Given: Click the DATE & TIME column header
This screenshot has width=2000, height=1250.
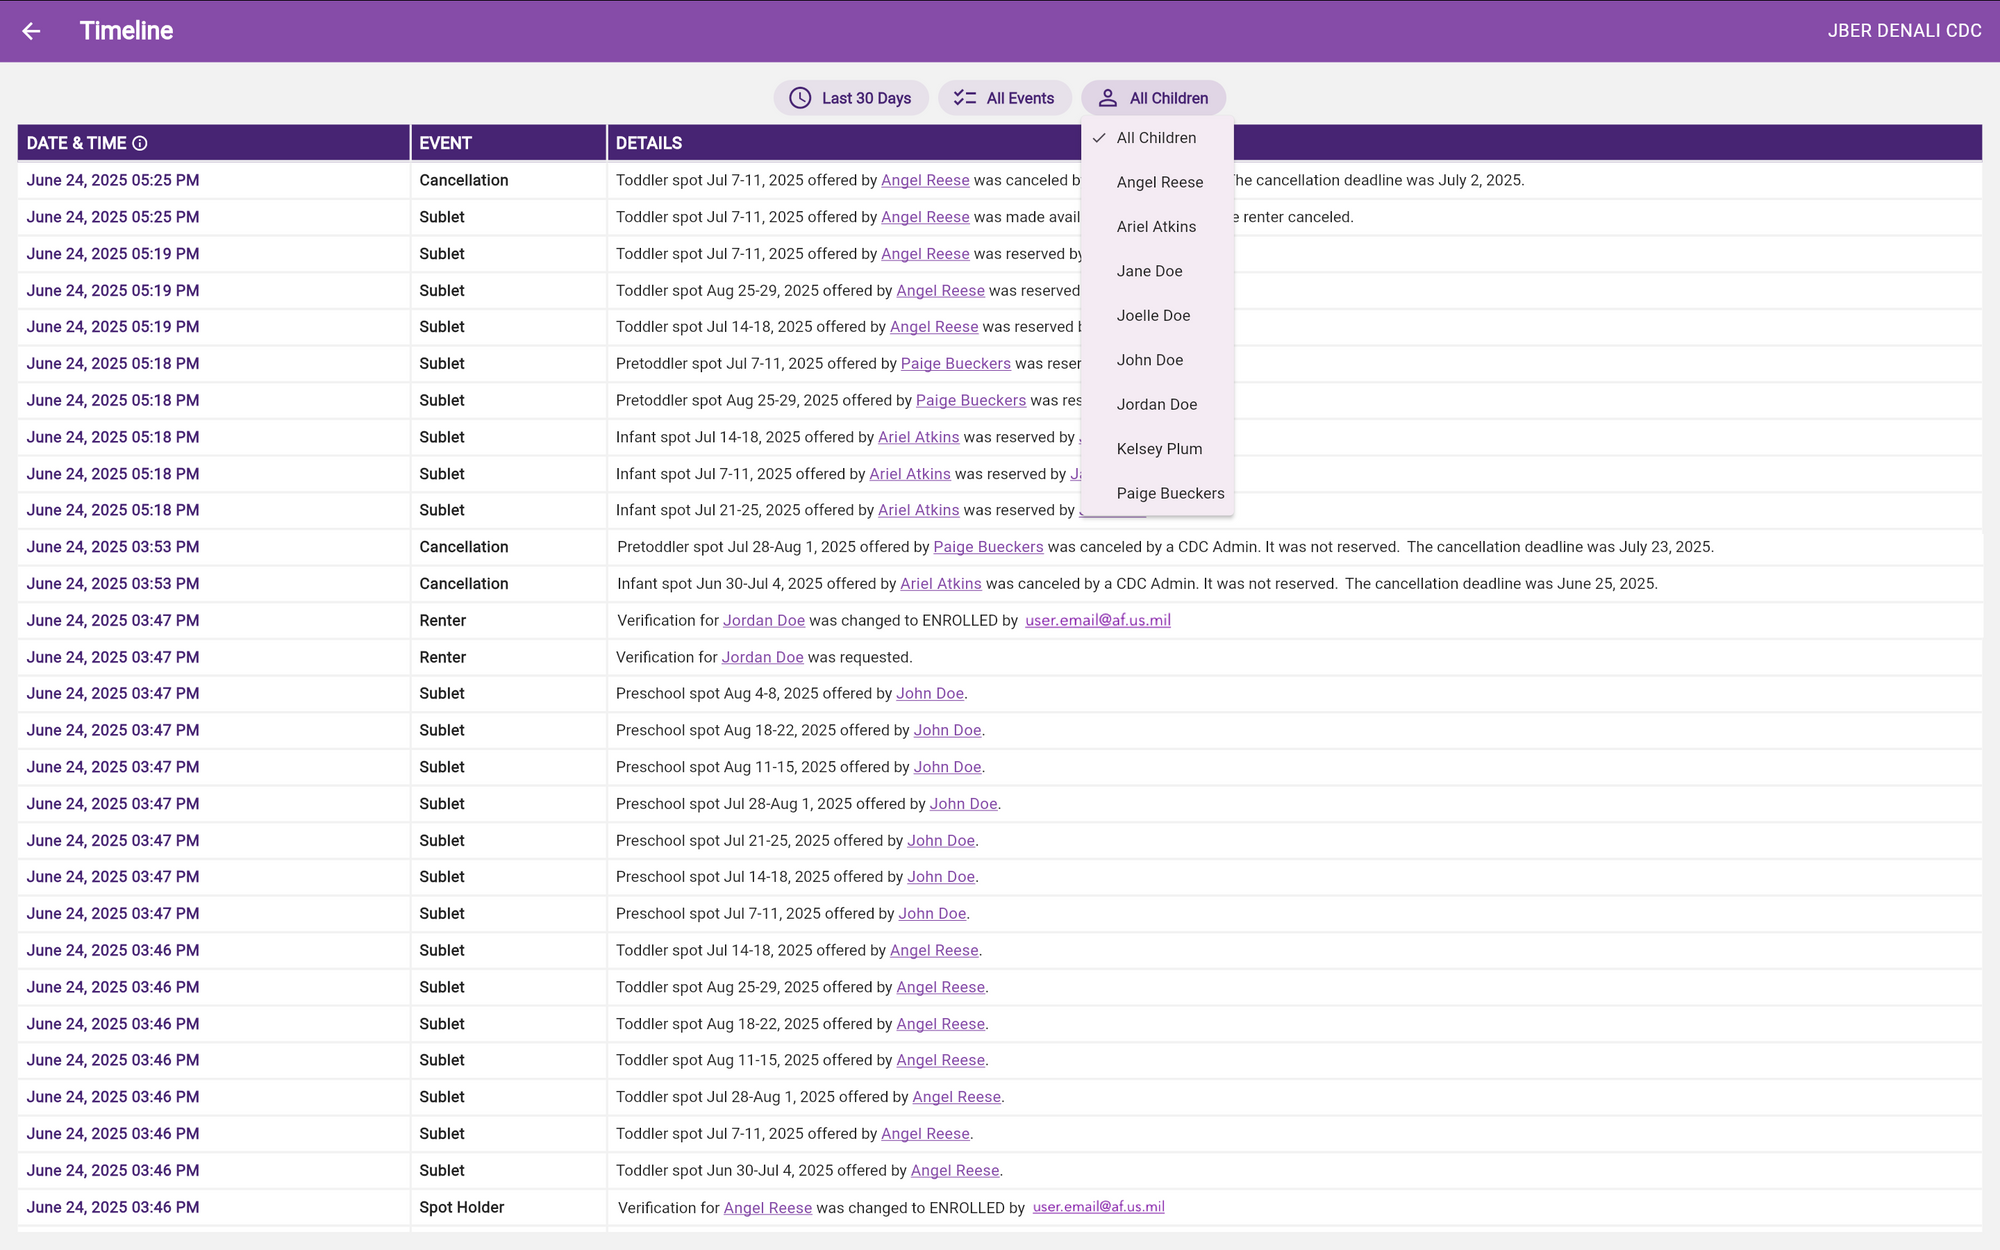Looking at the screenshot, I should pyautogui.click(x=213, y=143).
